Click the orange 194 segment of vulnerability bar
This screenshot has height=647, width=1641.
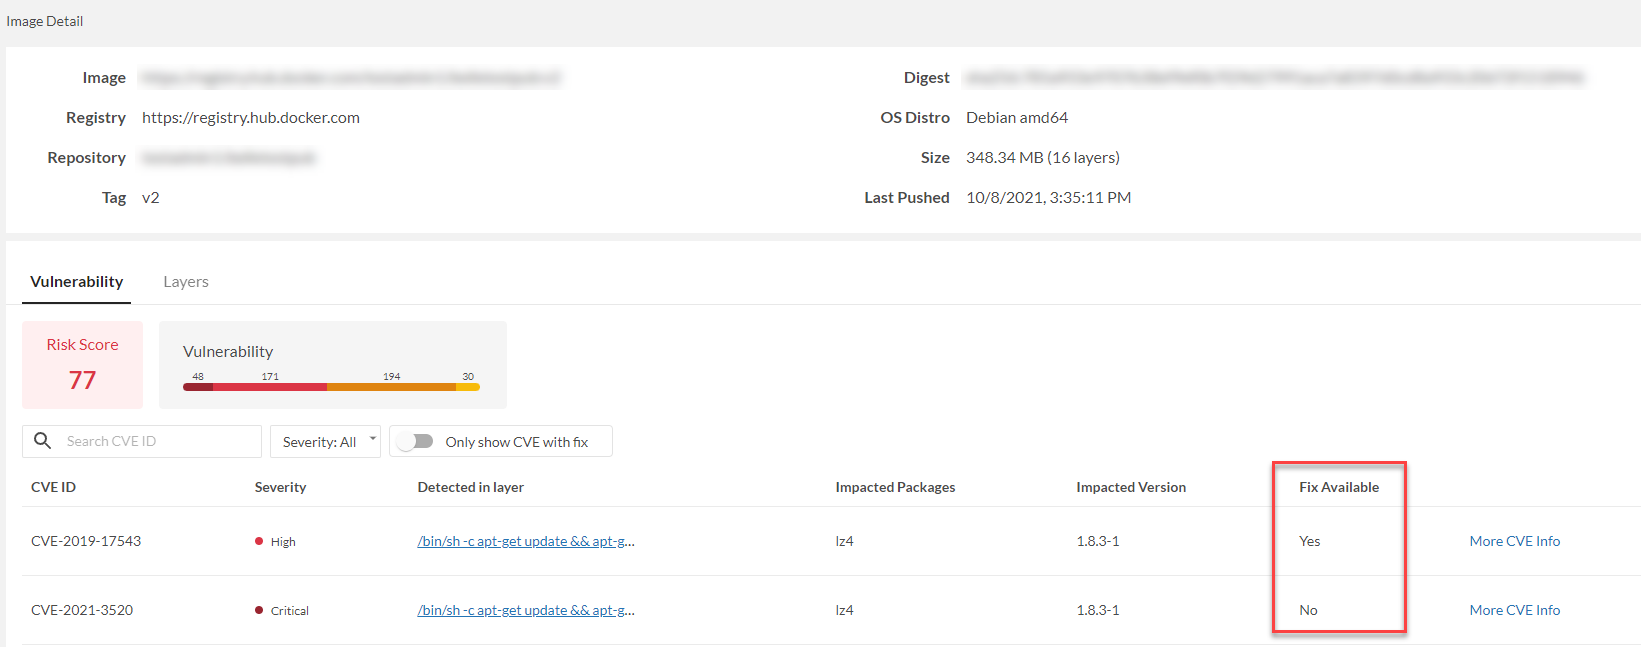pos(391,387)
